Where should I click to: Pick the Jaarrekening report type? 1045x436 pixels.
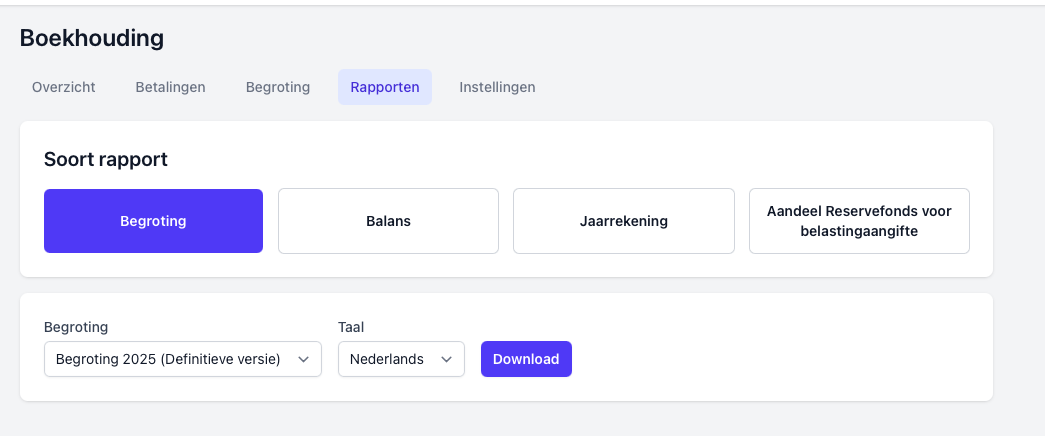(x=623, y=221)
